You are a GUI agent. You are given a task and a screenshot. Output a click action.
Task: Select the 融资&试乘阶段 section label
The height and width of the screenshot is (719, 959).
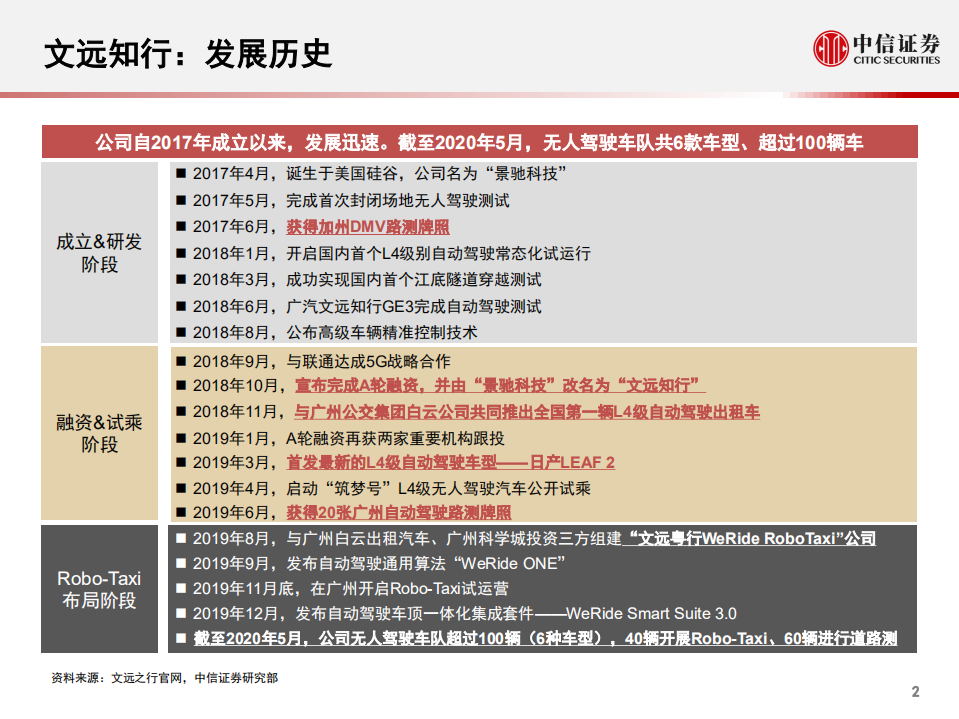click(x=98, y=431)
